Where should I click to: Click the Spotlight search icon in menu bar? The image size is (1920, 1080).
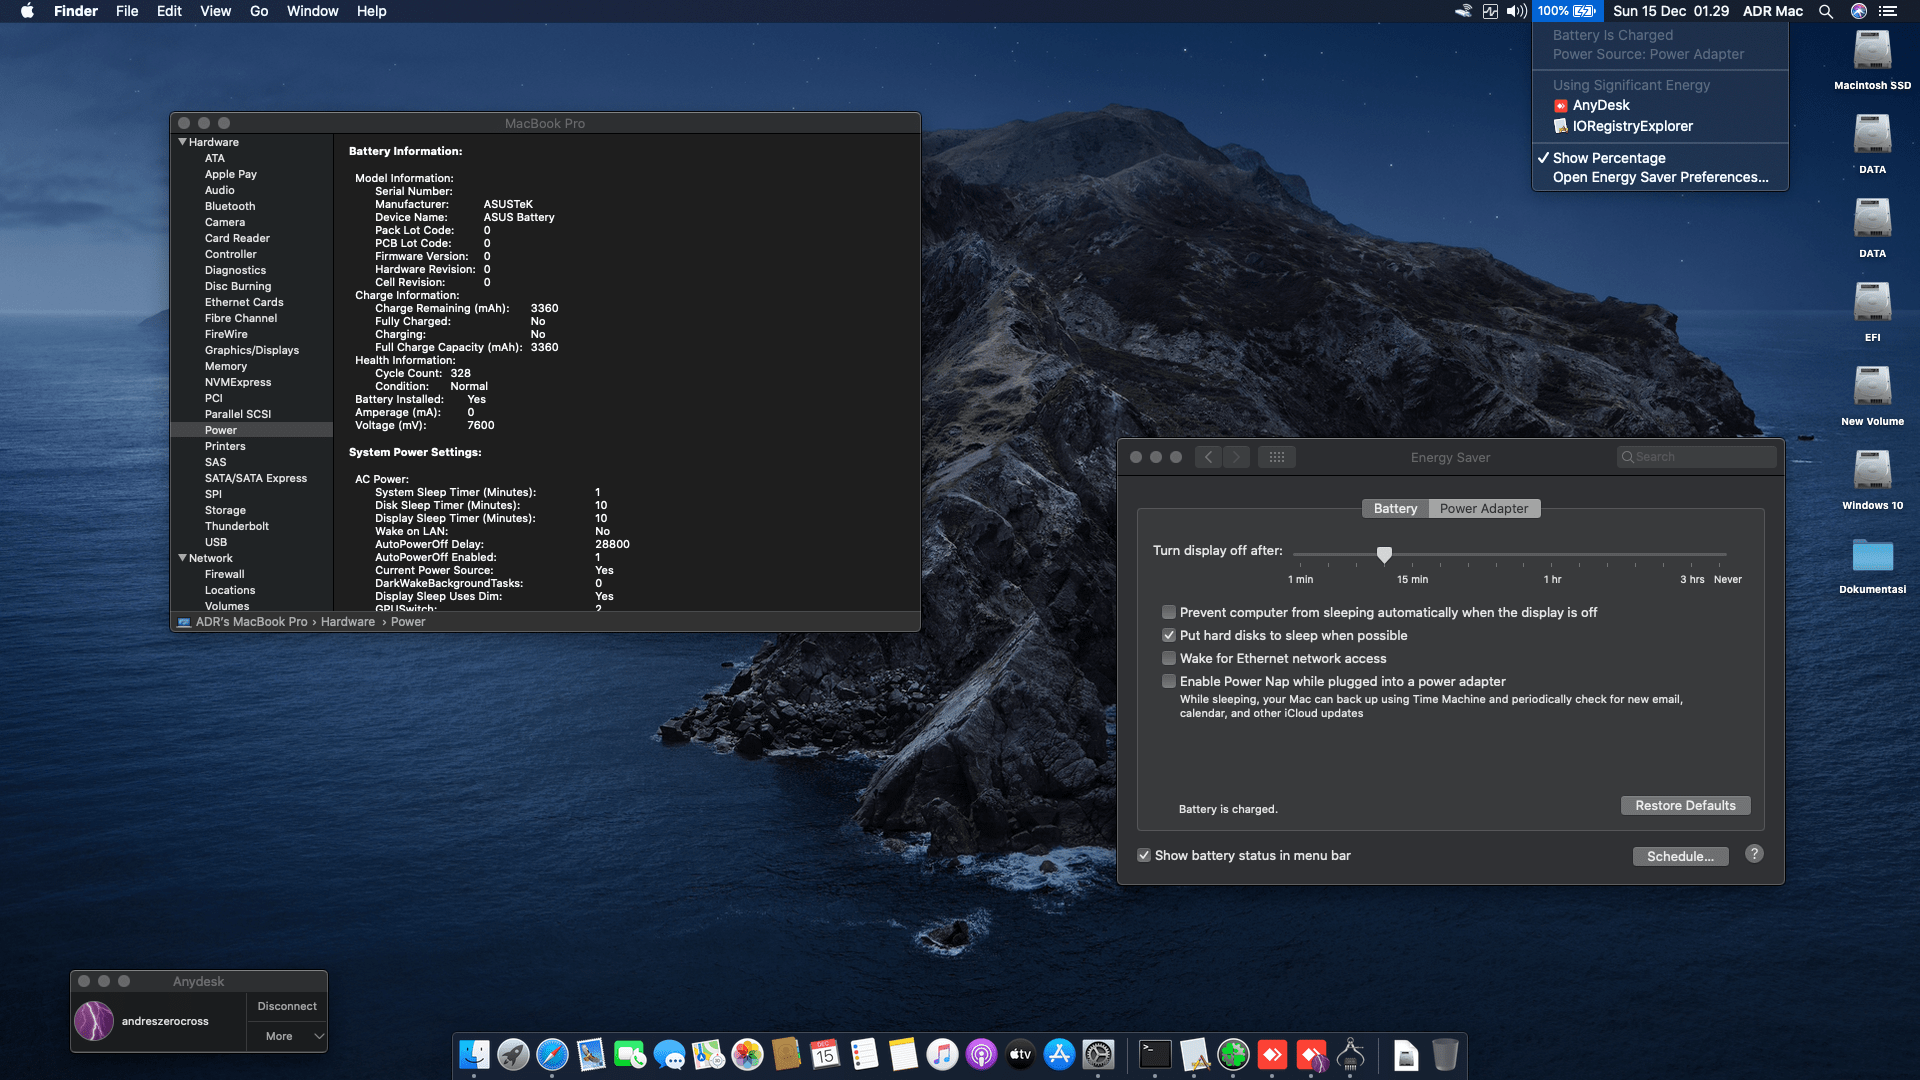click(x=1826, y=11)
